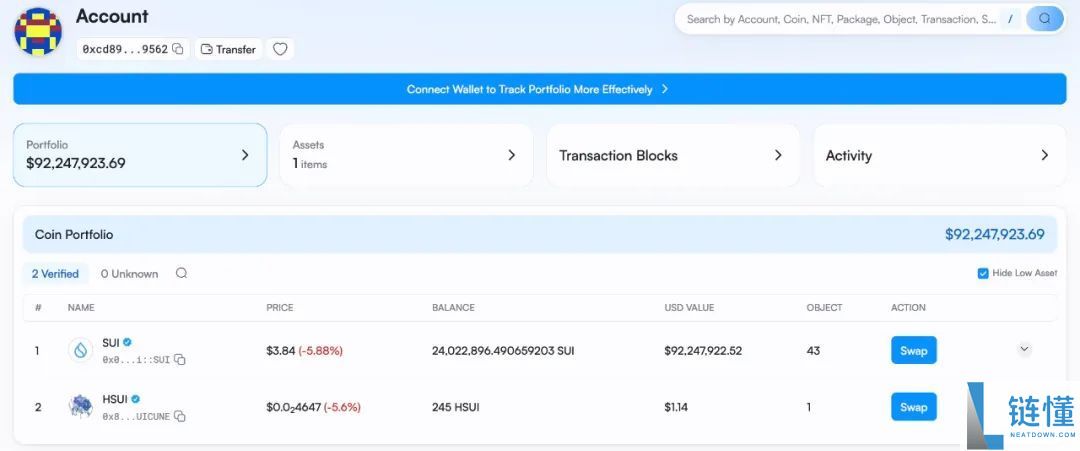Uncheck the Hide Low Asset checkbox
This screenshot has height=451, width=1080.
click(983, 273)
